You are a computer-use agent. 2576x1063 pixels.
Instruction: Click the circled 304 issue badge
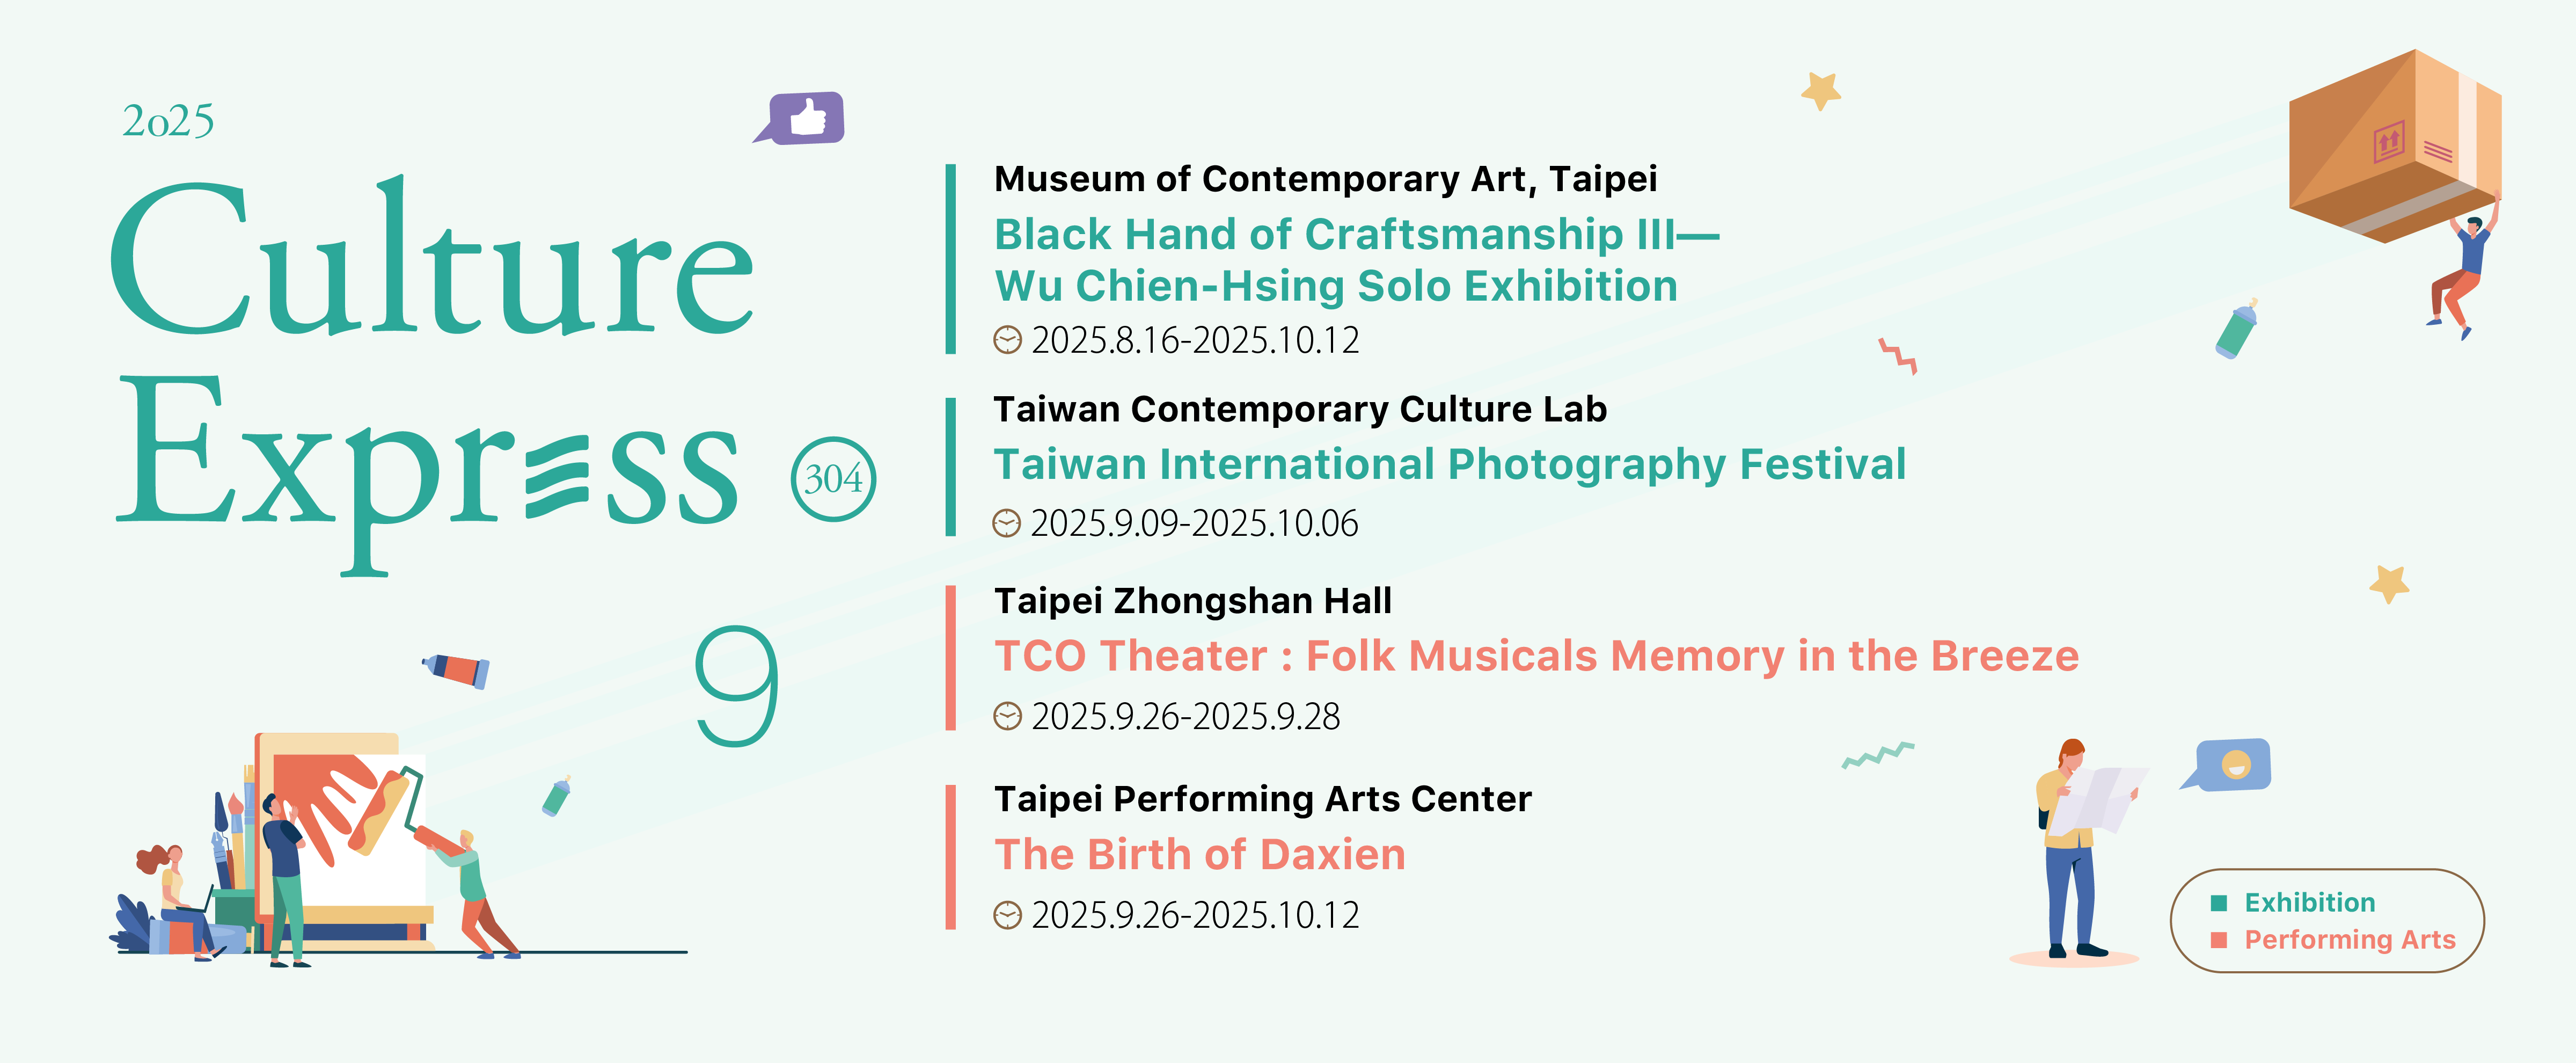click(x=833, y=478)
